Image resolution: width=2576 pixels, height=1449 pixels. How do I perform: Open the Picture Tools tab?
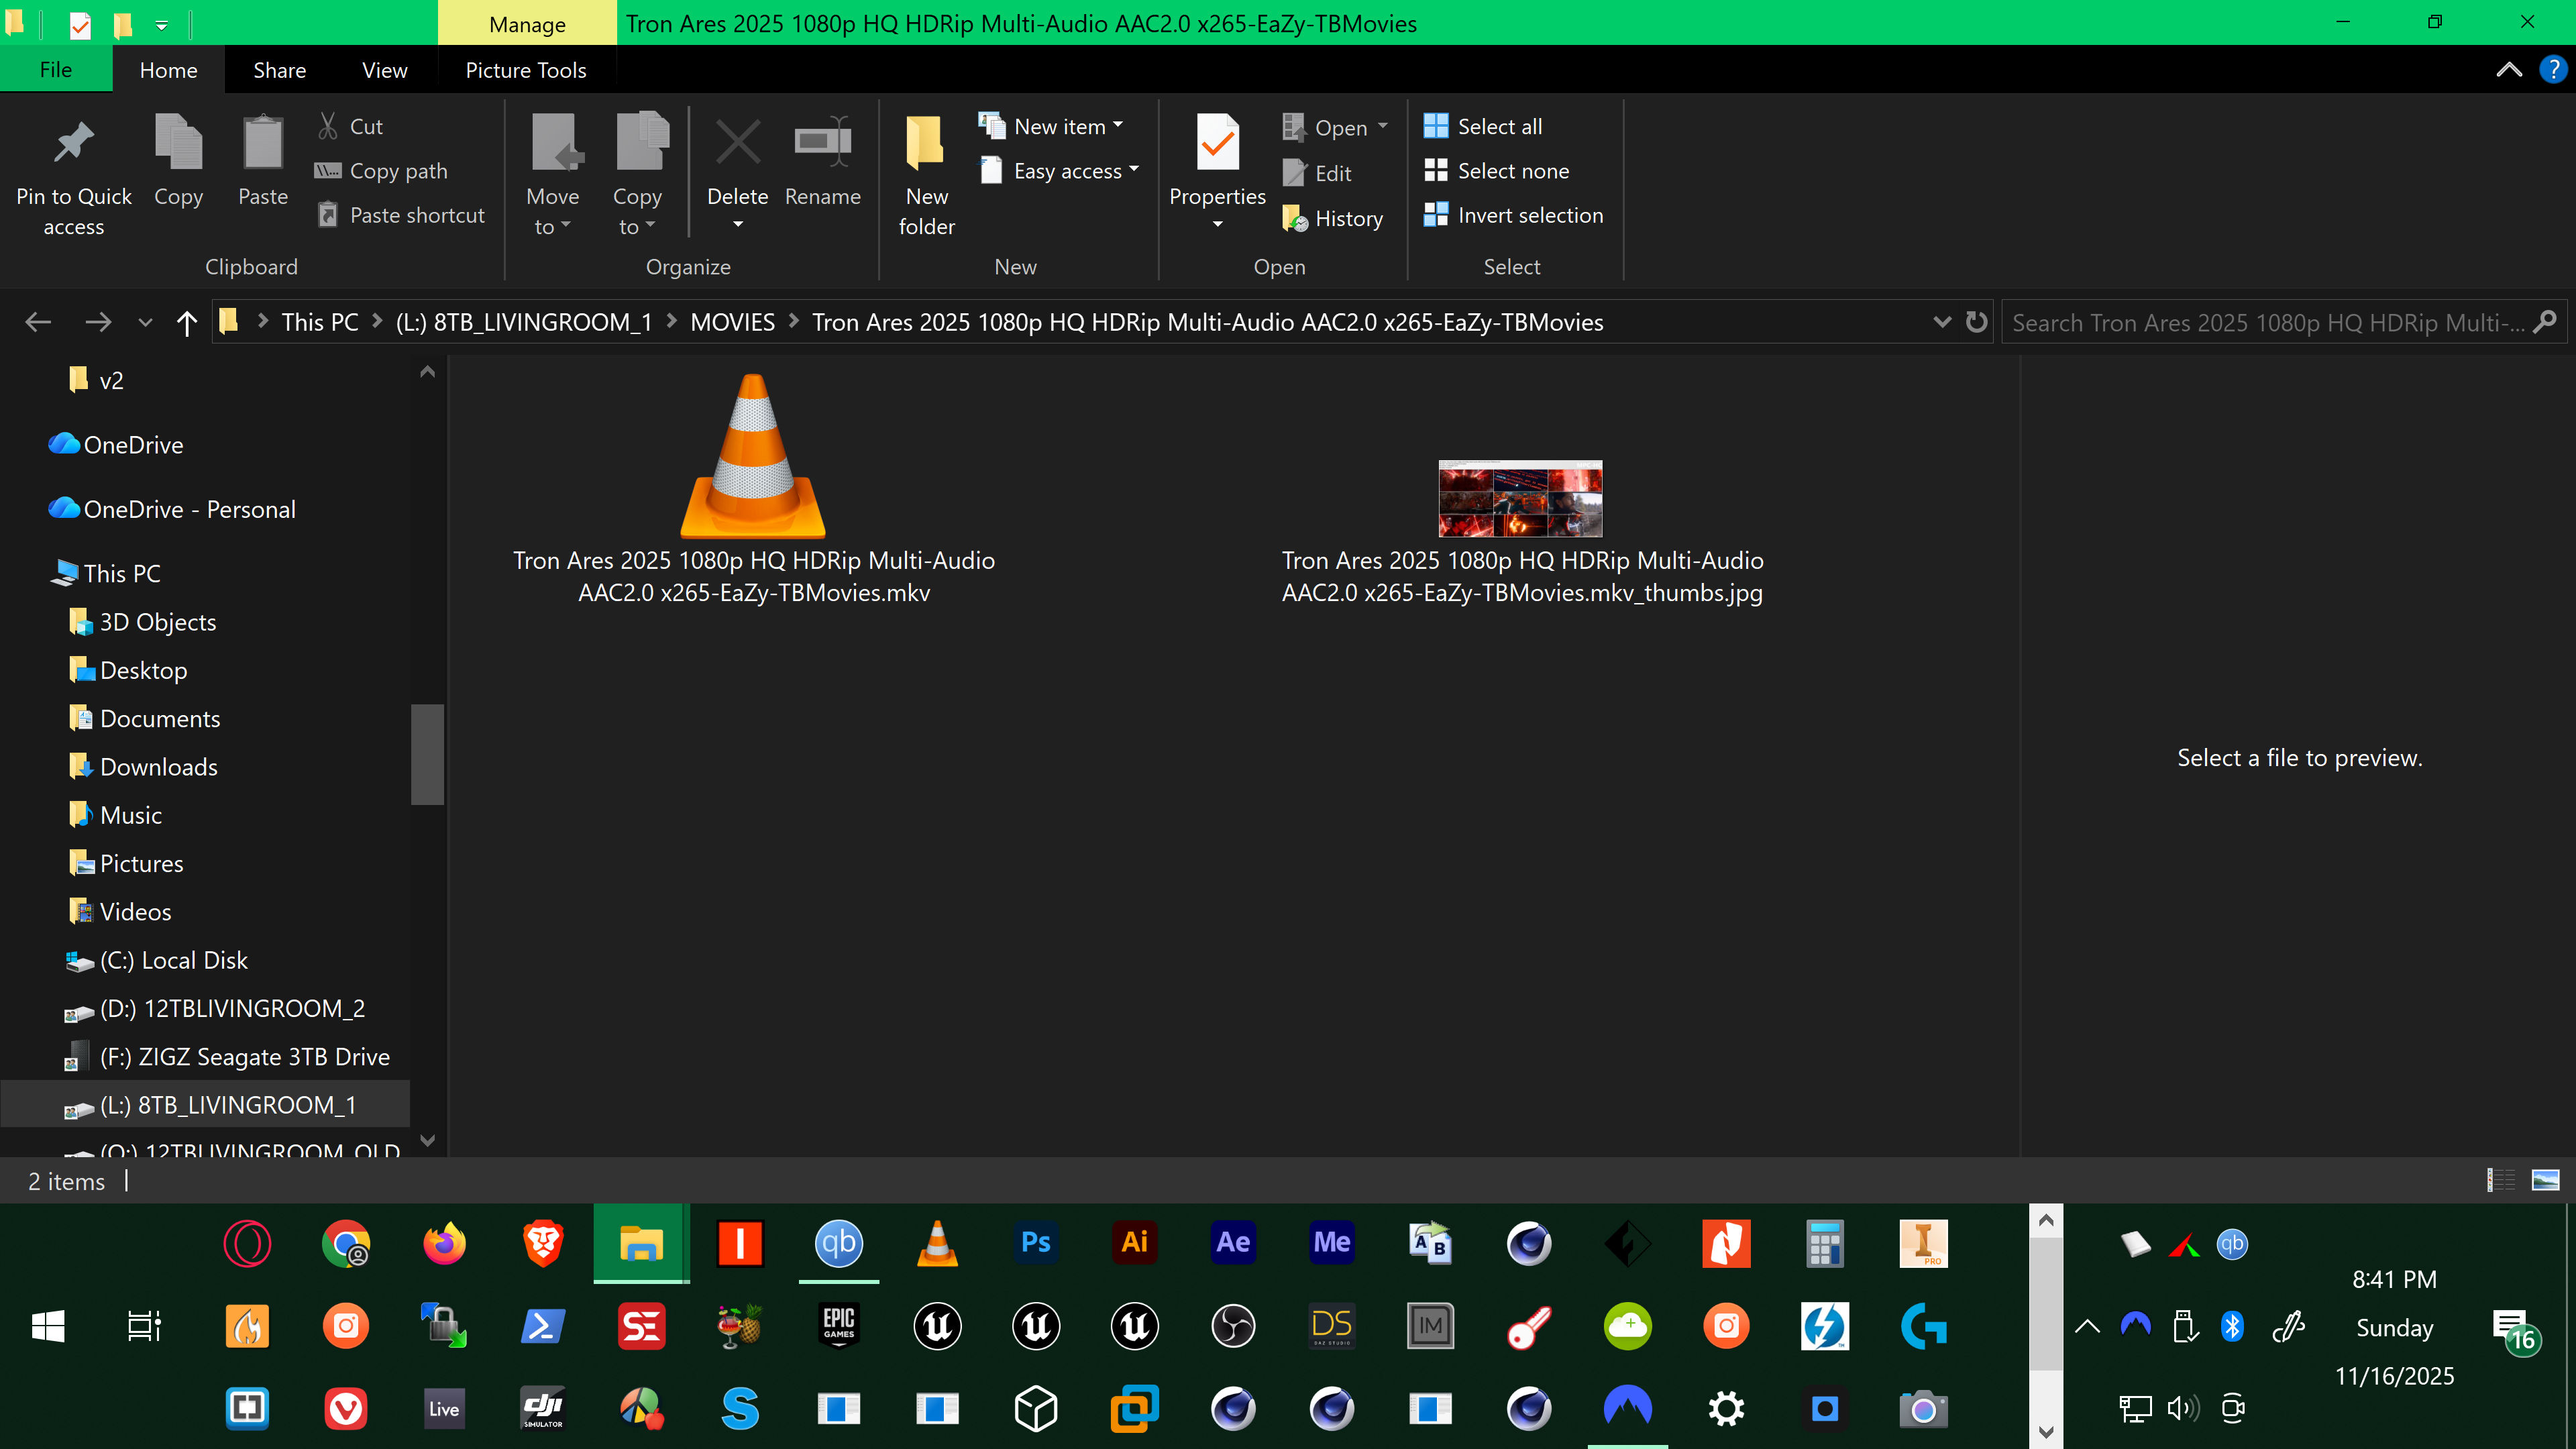(x=525, y=70)
